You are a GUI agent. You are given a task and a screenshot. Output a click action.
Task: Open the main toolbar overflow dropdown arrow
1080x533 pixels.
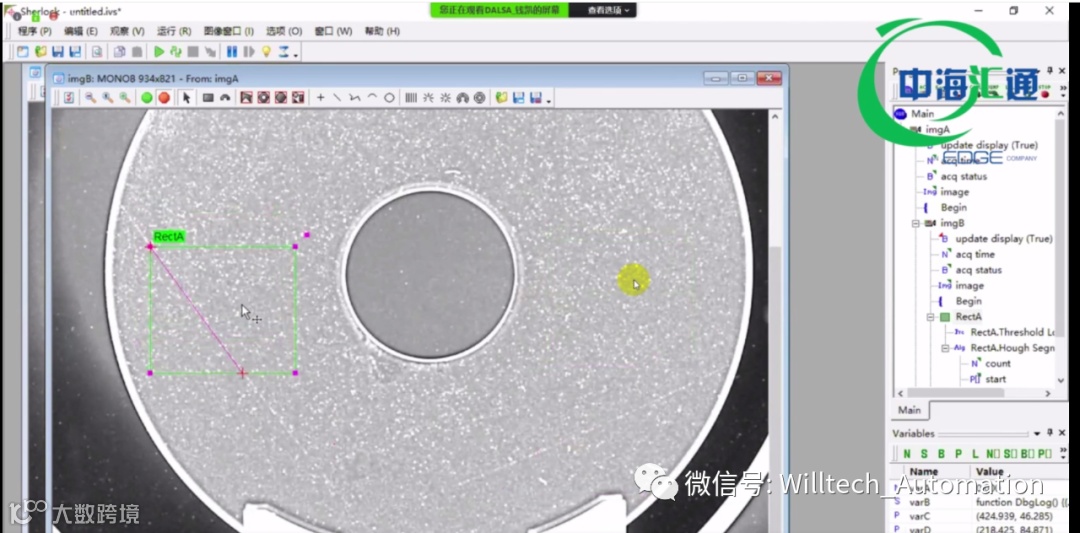pyautogui.click(x=296, y=54)
